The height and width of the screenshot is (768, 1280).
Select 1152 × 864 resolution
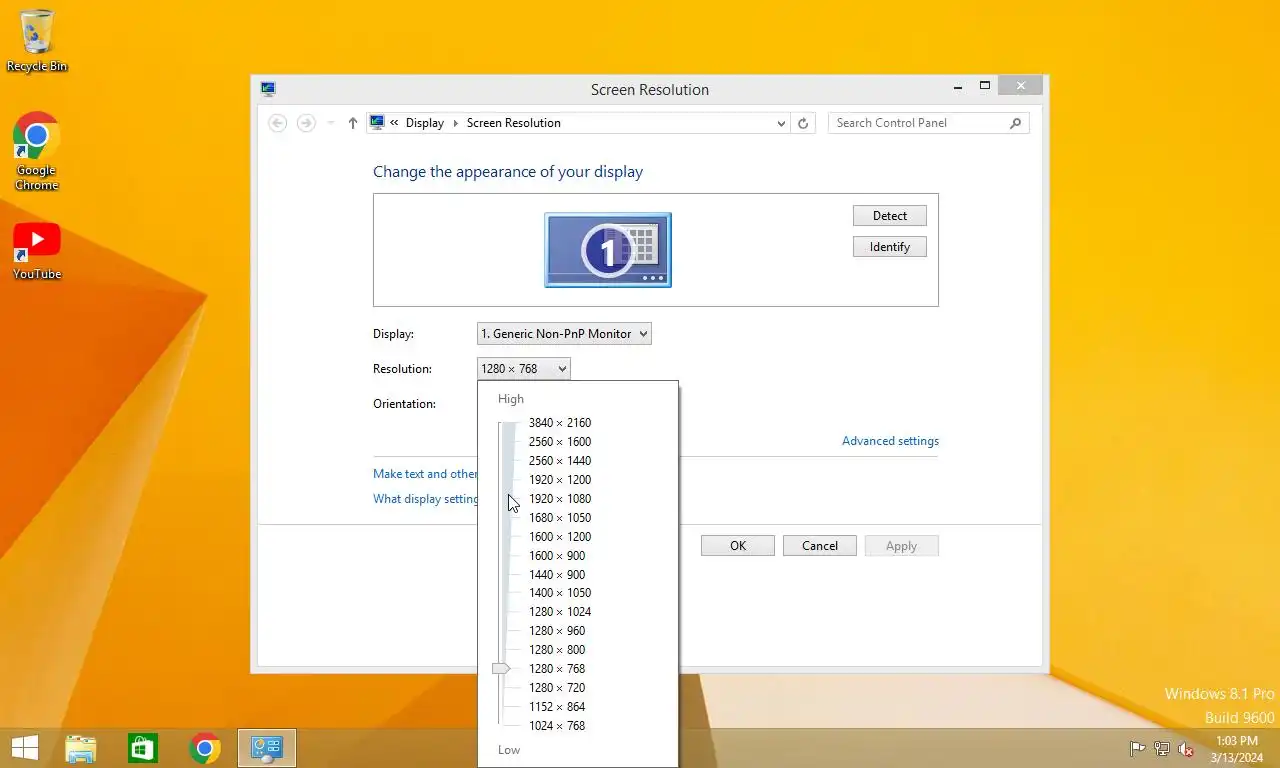[x=557, y=707]
